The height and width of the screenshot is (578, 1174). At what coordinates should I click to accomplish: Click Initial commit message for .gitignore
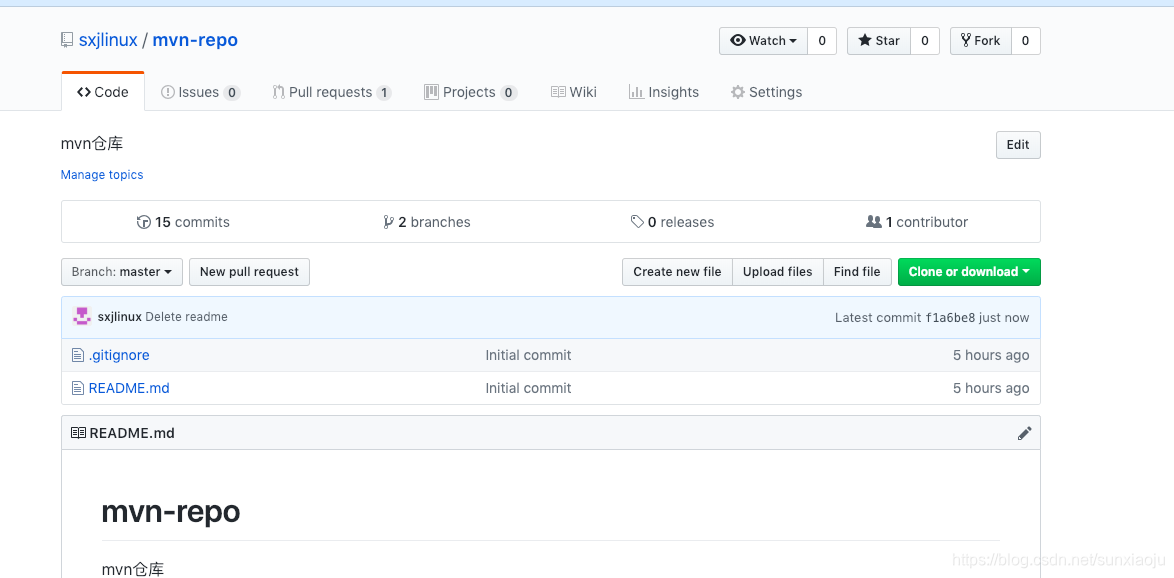tap(528, 355)
